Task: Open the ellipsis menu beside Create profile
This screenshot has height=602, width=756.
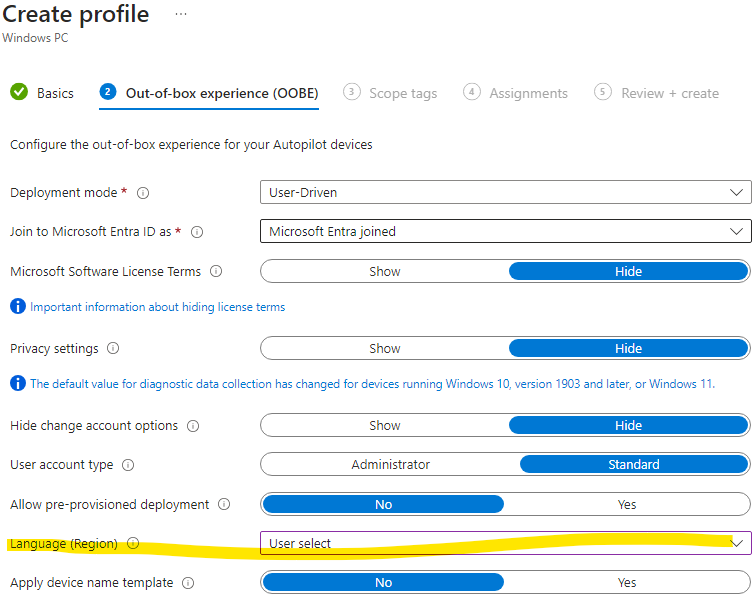Action: click(x=181, y=14)
